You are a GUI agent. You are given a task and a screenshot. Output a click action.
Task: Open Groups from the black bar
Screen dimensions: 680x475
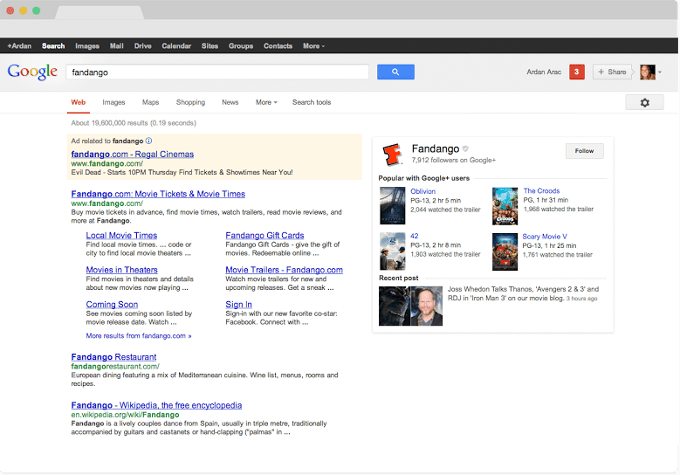click(241, 46)
